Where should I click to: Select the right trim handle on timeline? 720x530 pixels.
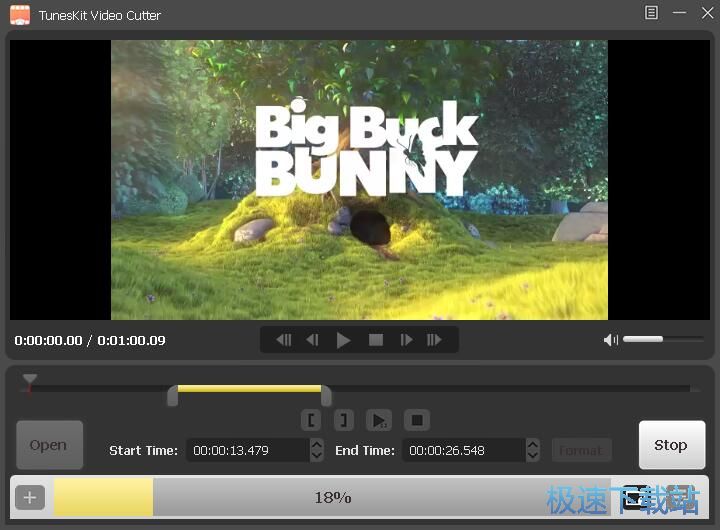click(x=326, y=396)
